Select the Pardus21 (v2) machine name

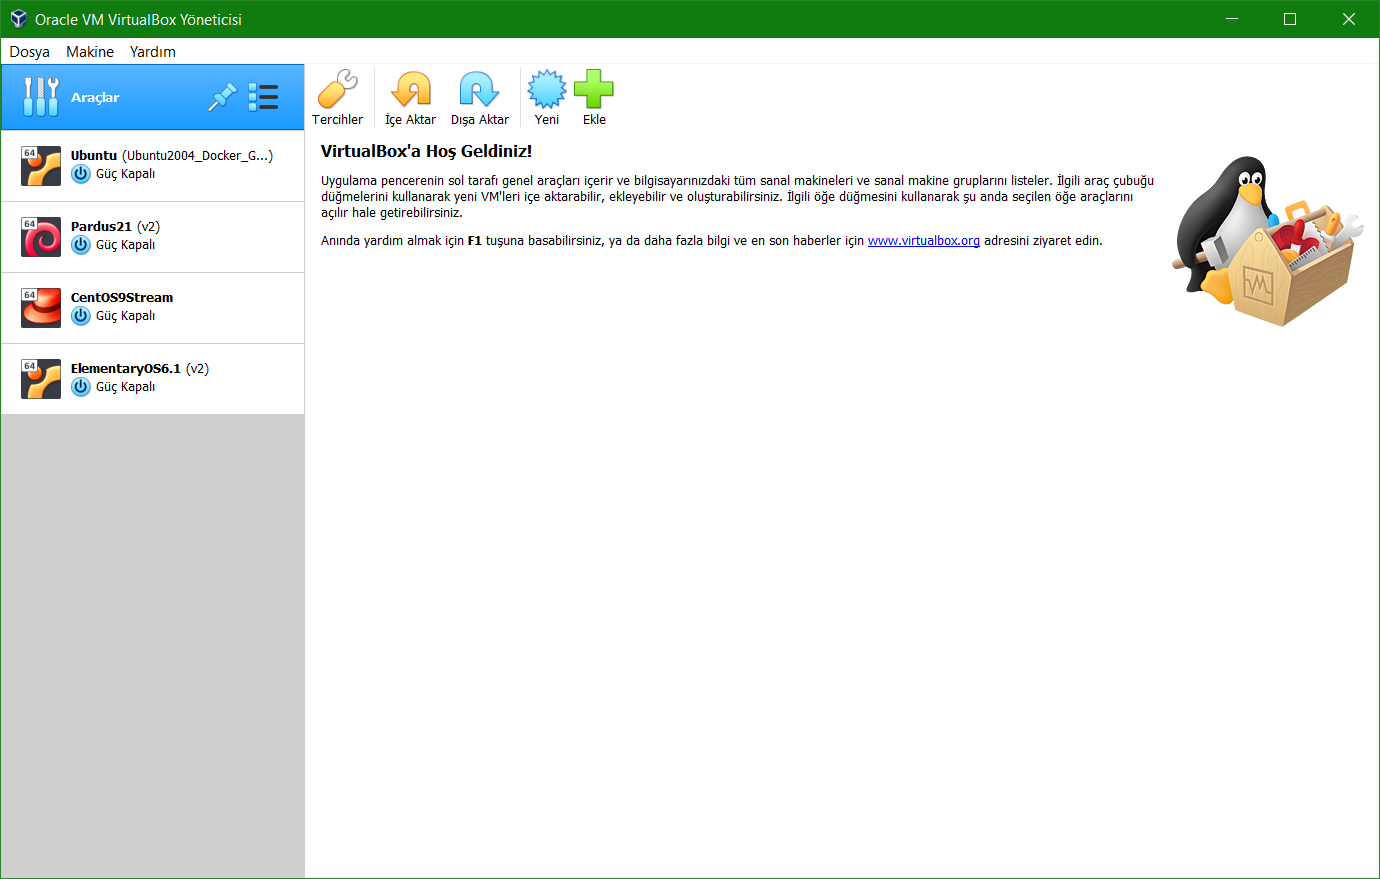[x=116, y=227]
